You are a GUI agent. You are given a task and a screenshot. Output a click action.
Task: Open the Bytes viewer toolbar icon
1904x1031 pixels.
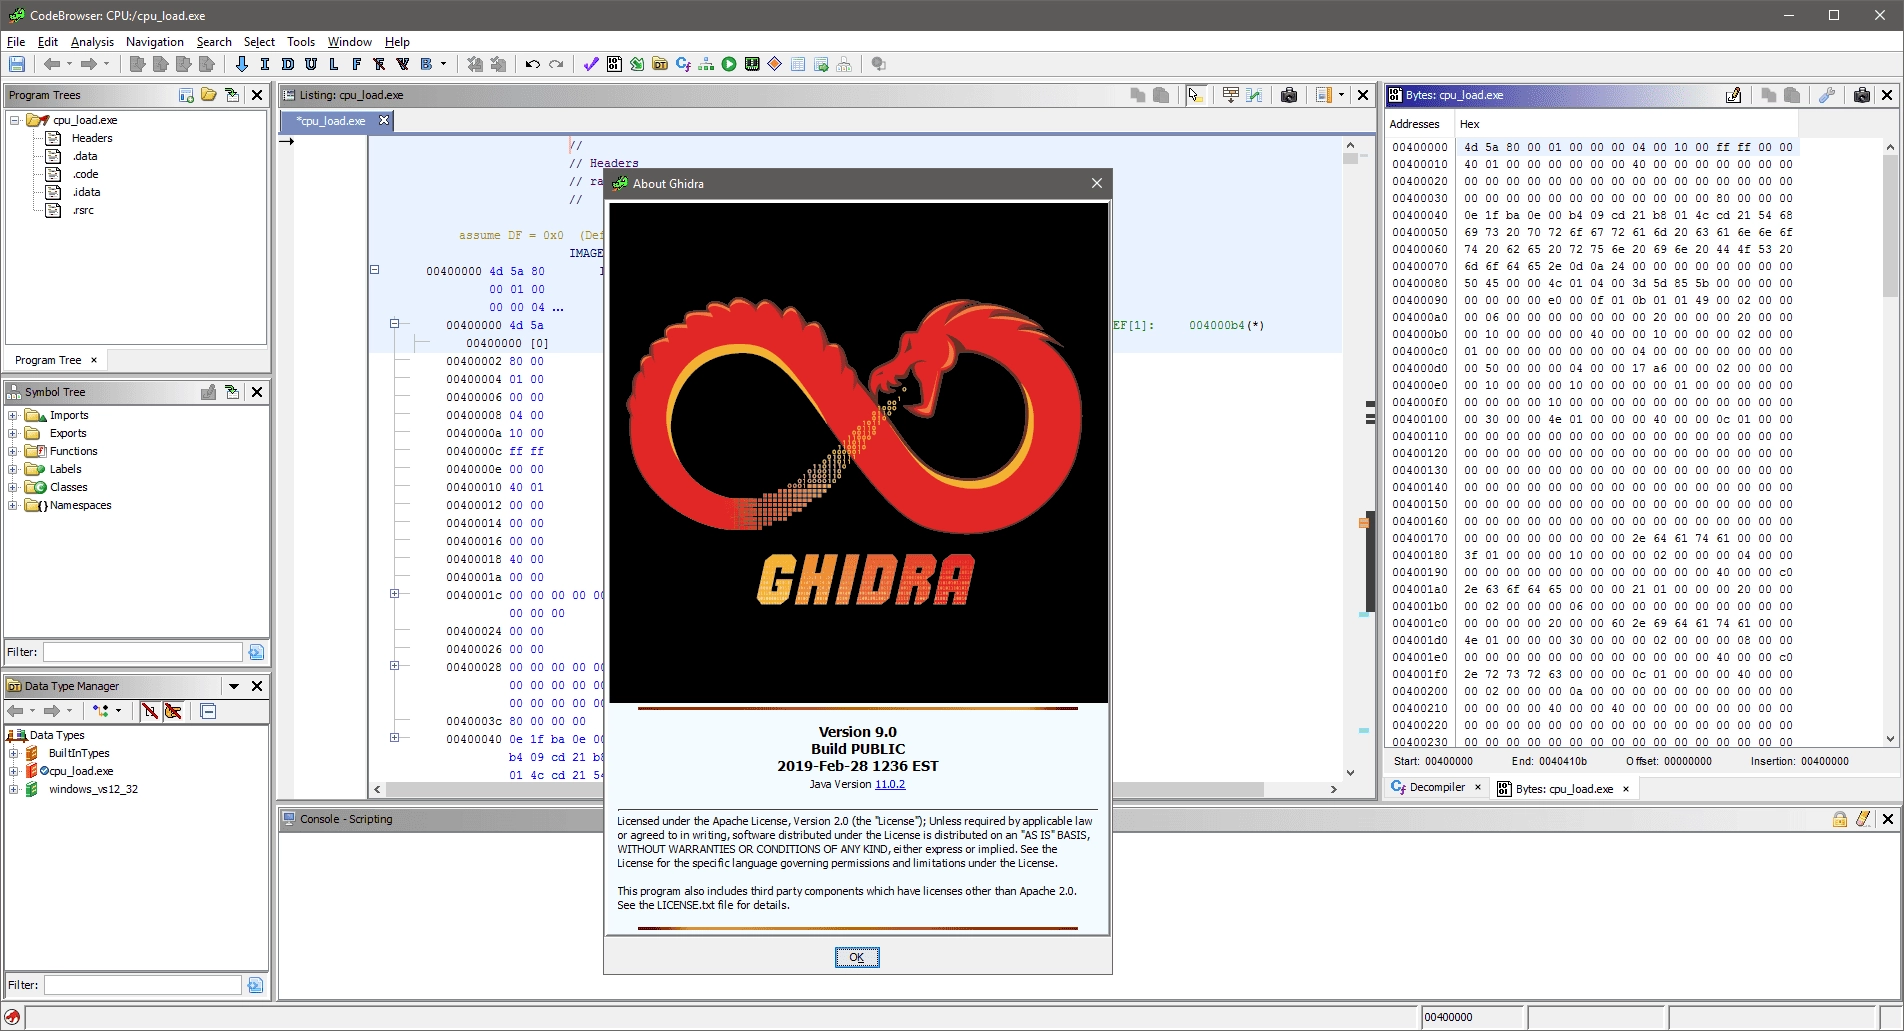(x=614, y=64)
